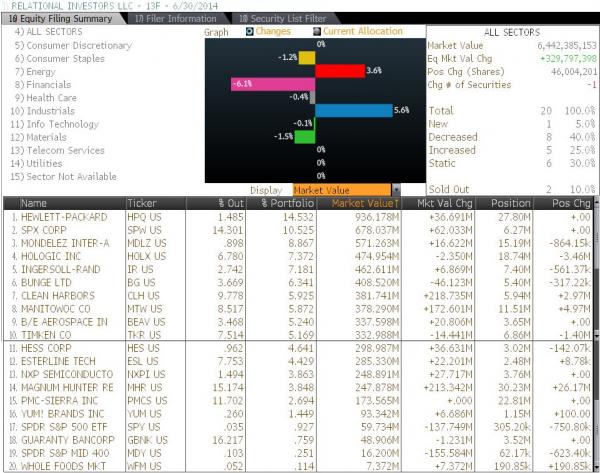Choose Sector Not Available entry
This screenshot has height=473, width=600.
tap(64, 176)
